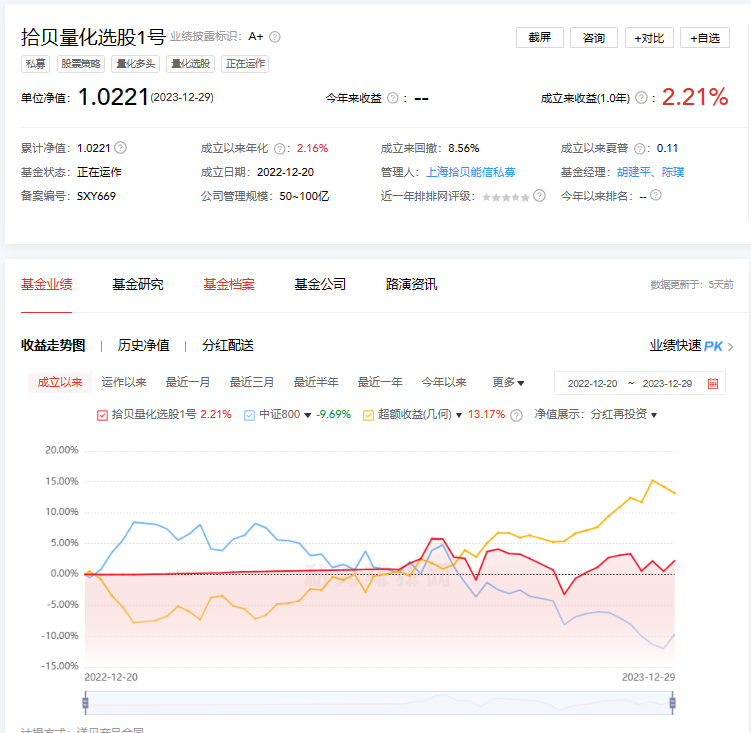Select 今年以来 period filter
The width and height of the screenshot is (751, 733).
444,382
